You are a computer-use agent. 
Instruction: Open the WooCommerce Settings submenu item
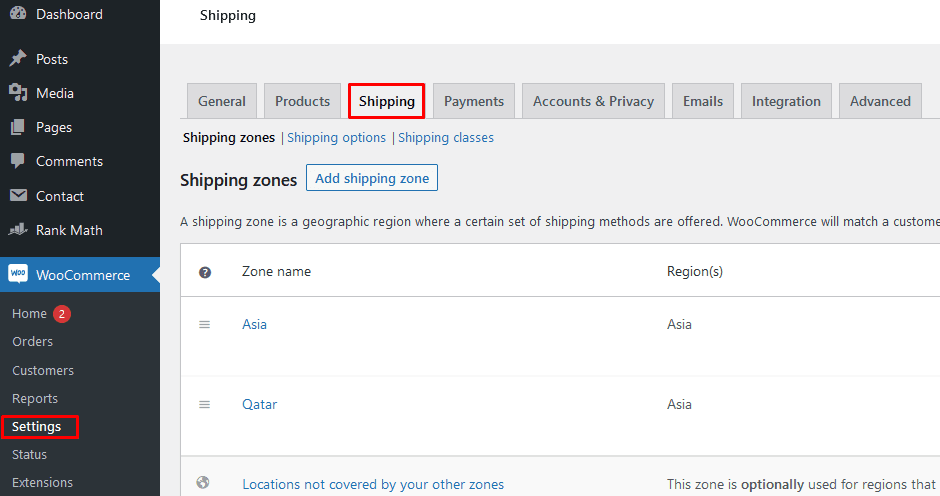click(36, 426)
